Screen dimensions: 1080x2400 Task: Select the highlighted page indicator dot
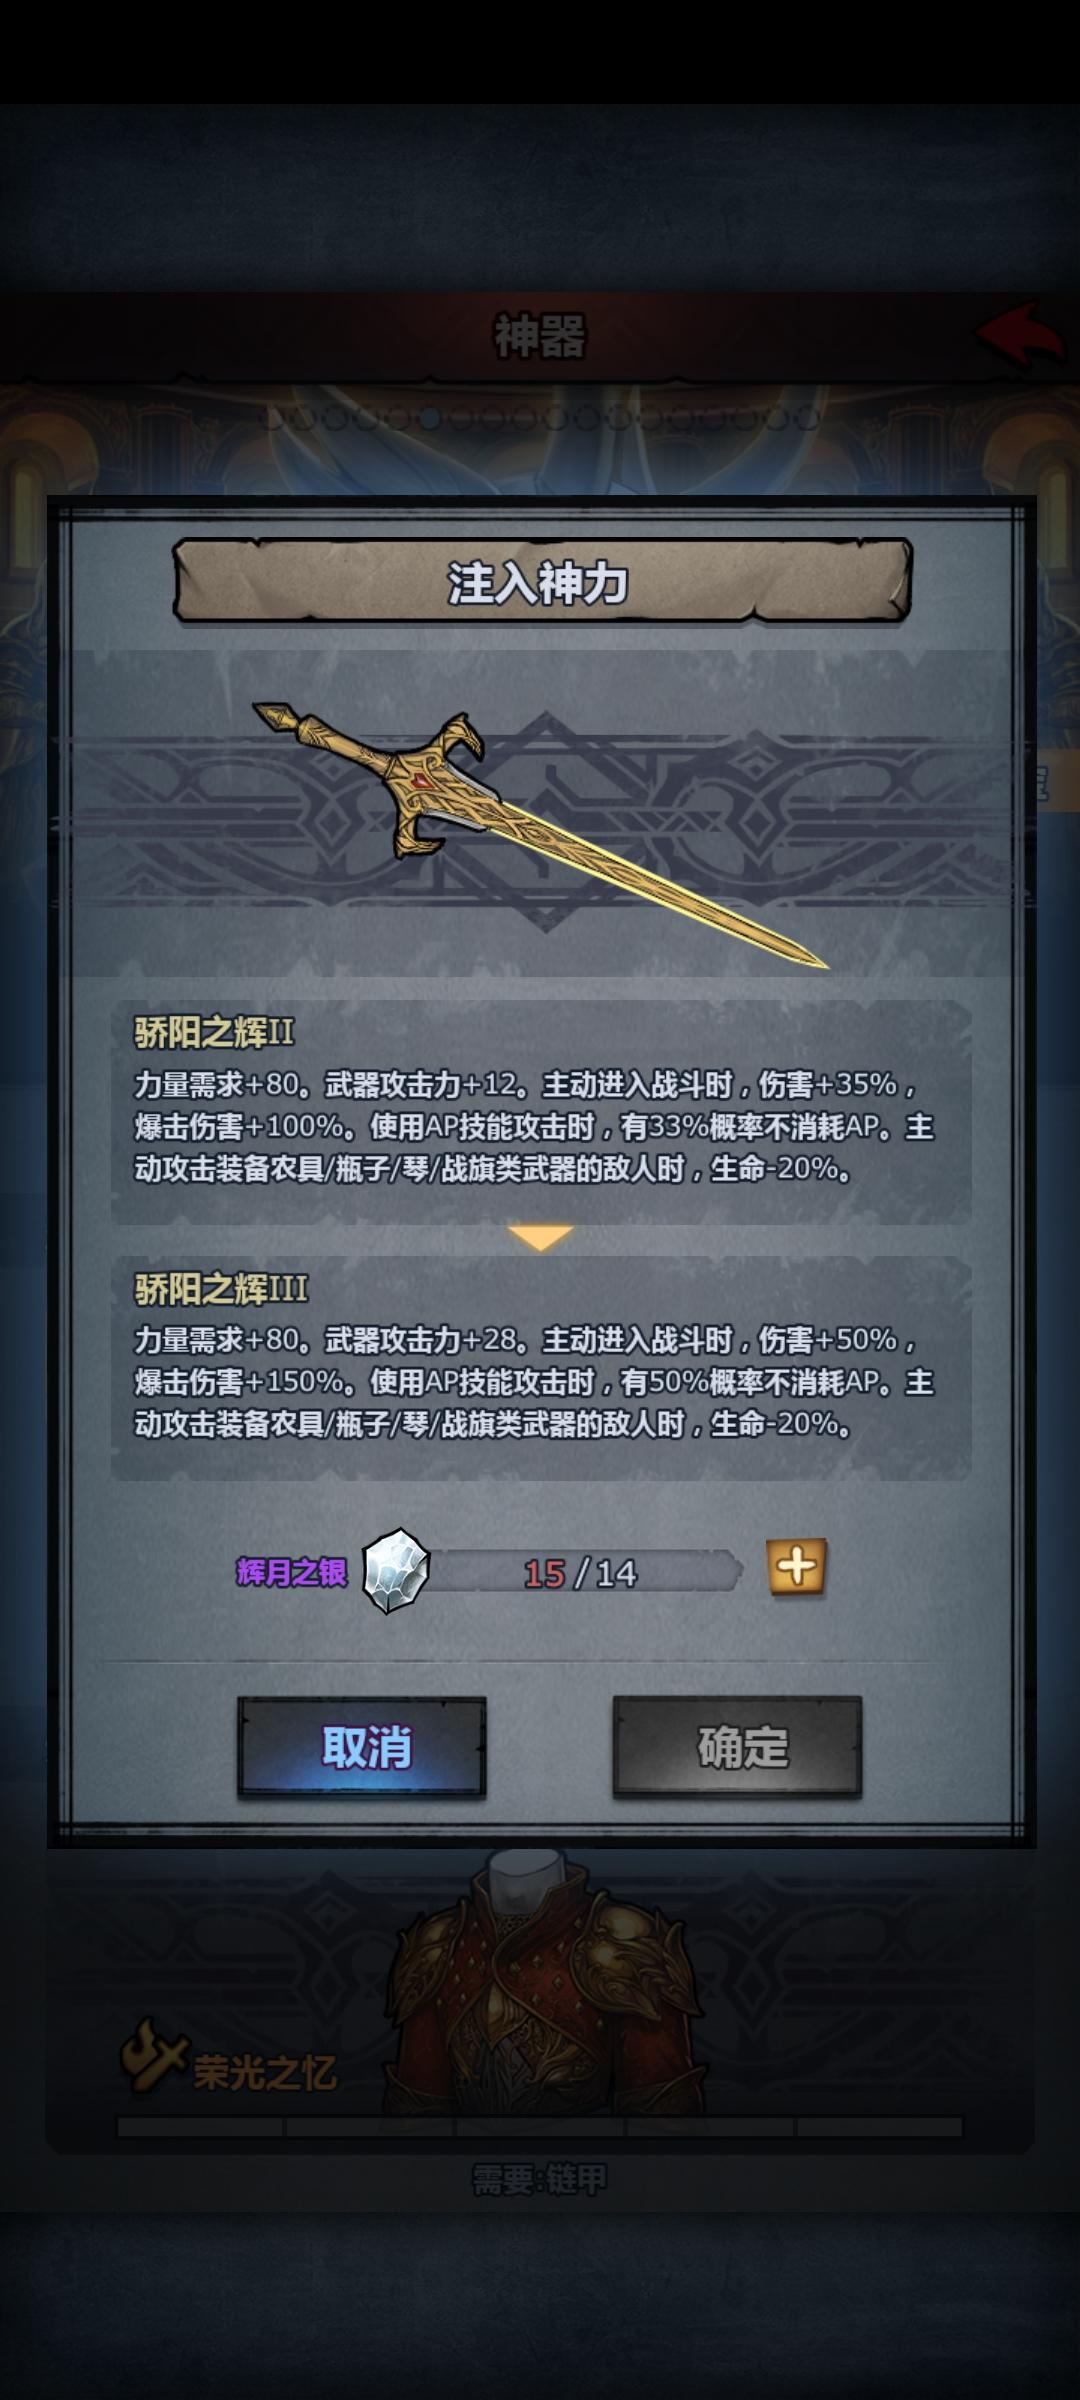(x=430, y=418)
